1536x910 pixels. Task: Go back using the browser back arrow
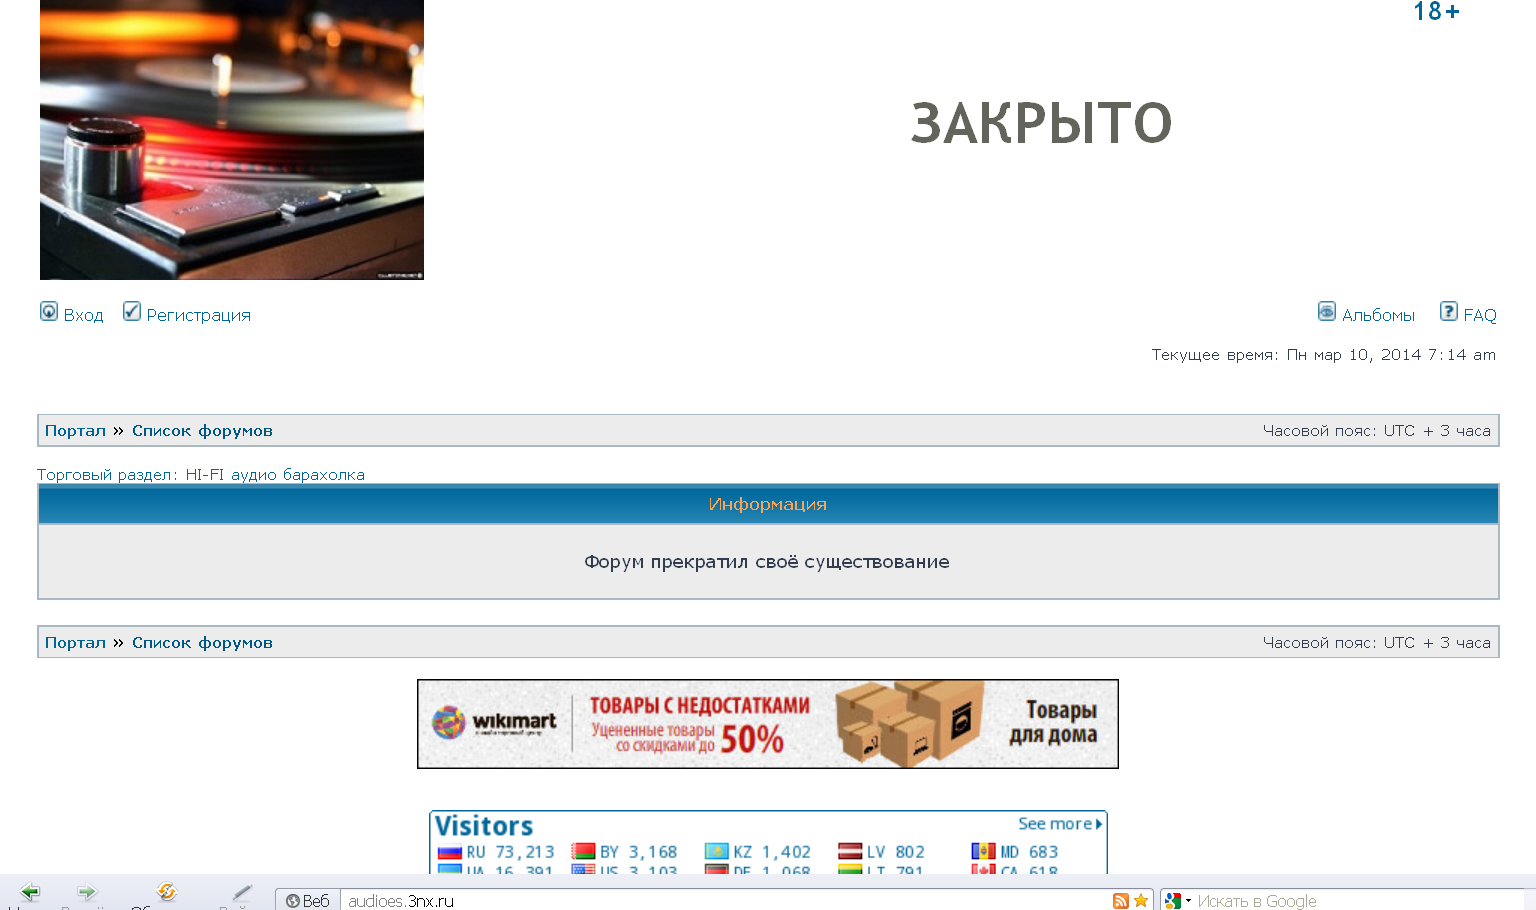(x=30, y=892)
